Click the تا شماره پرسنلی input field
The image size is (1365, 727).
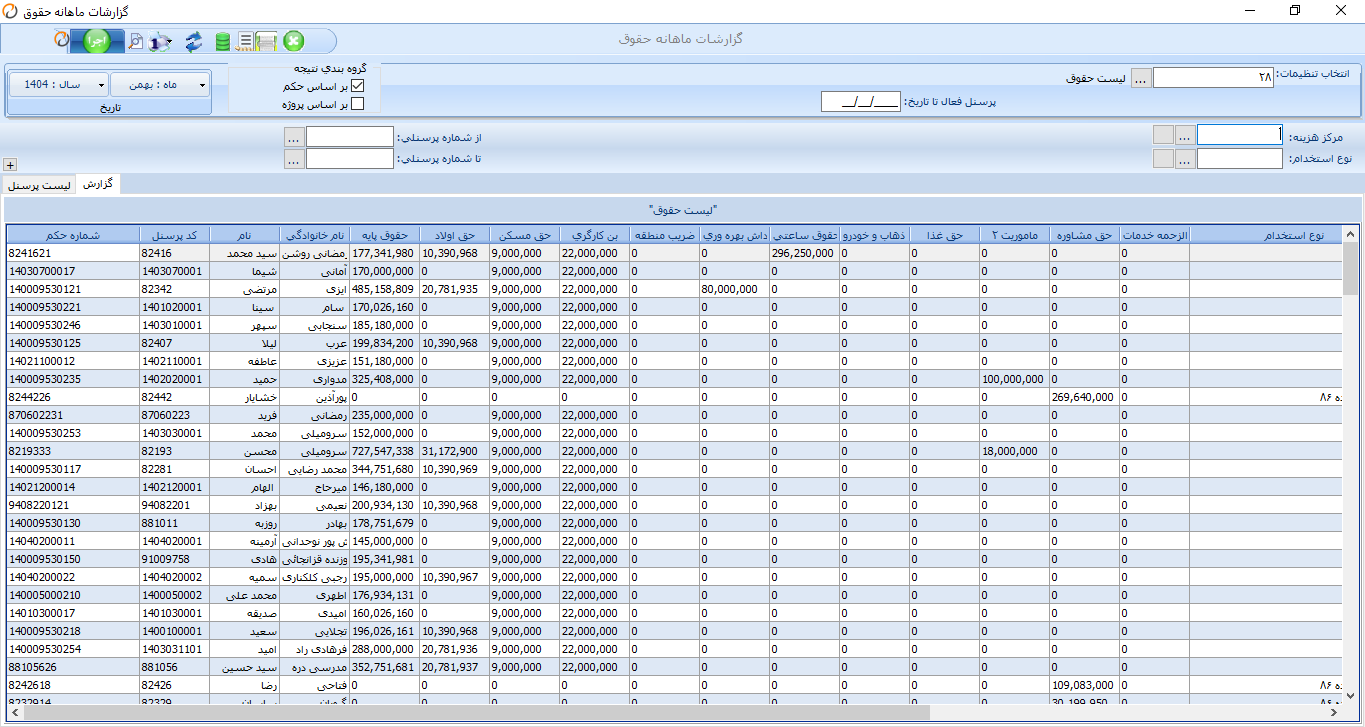(x=350, y=159)
